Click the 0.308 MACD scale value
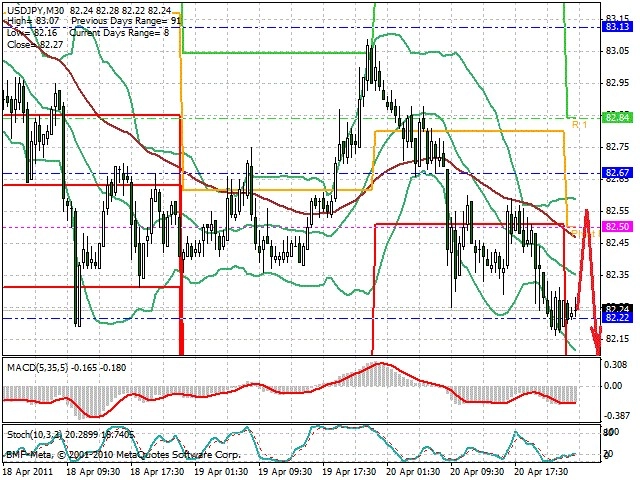640x480 pixels. tap(616, 364)
